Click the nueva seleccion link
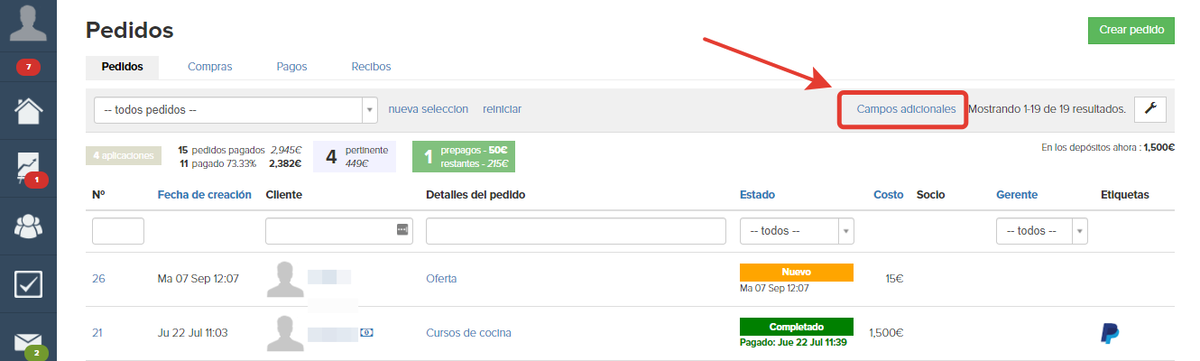The height and width of the screenshot is (361, 1200). pos(428,108)
